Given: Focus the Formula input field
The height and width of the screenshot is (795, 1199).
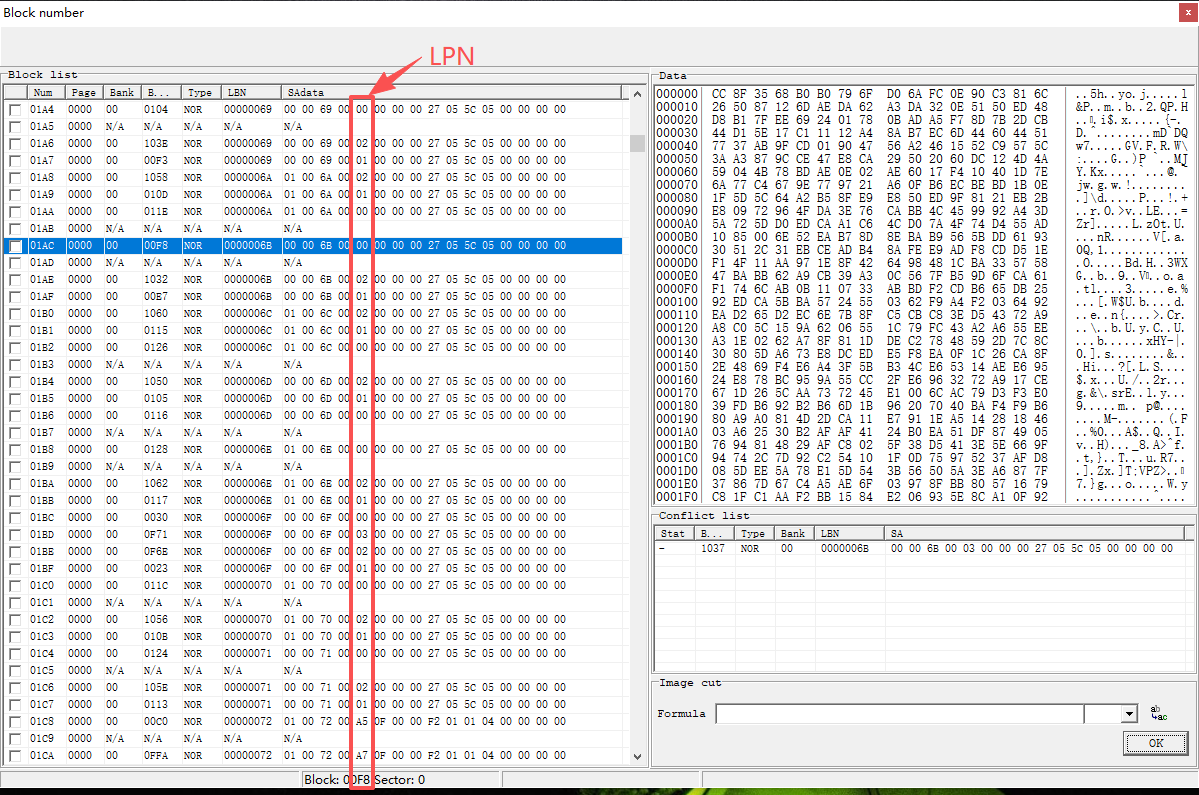Looking at the screenshot, I should (x=900, y=714).
